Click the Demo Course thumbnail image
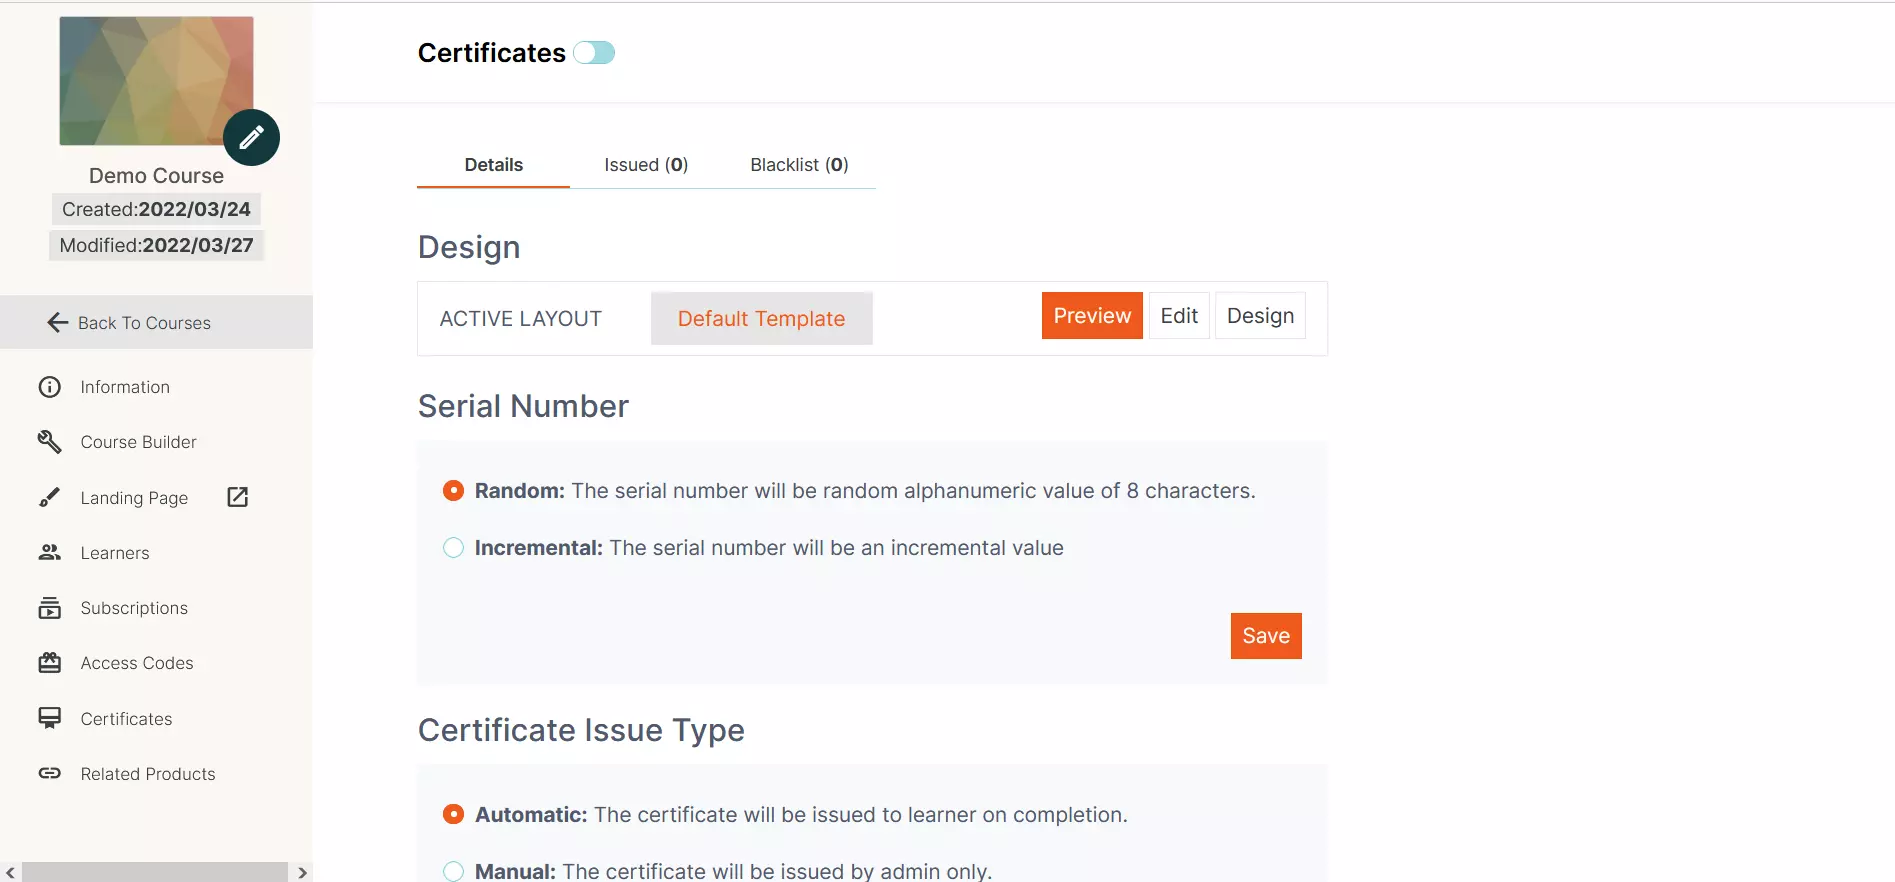The height and width of the screenshot is (882, 1895). (156, 81)
